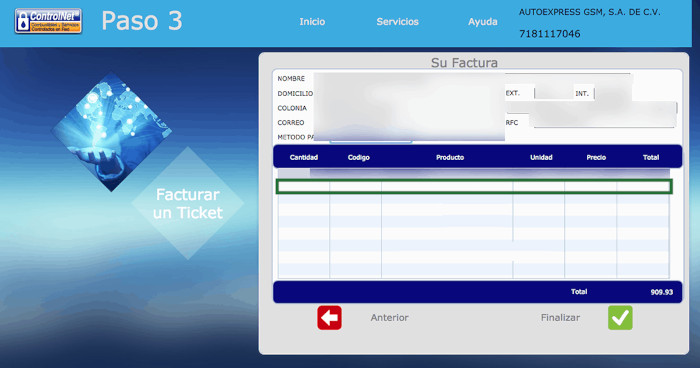This screenshot has width=700, height=368.
Task: Click the INT. number field
Action: point(612,93)
